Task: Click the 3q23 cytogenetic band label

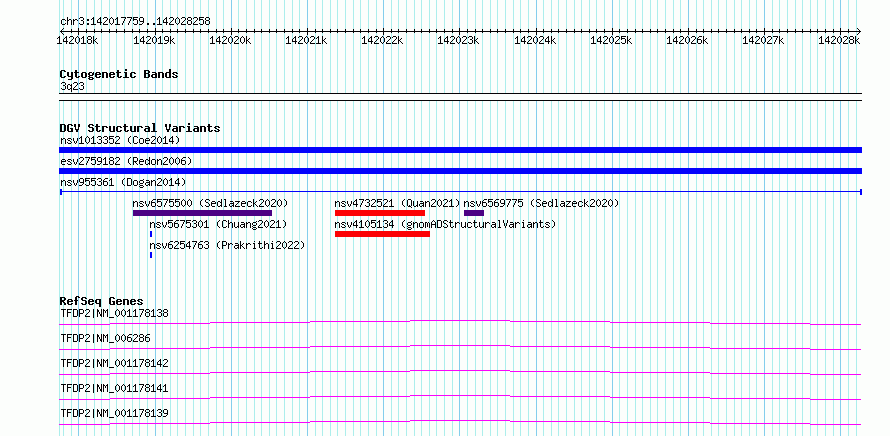Action: click(73, 86)
